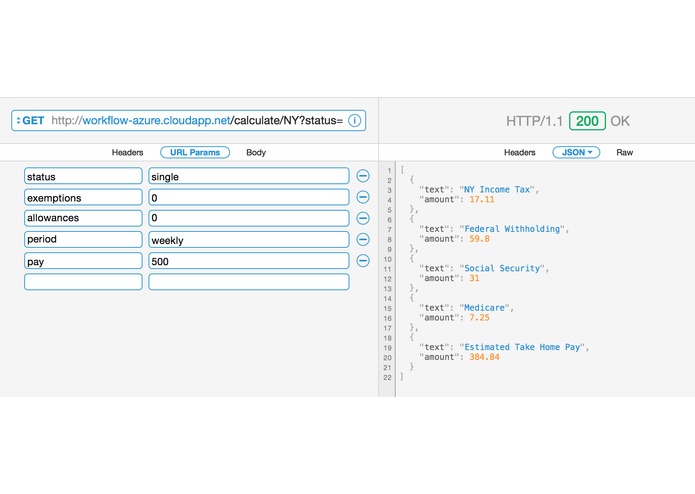Viewport: 695px width, 494px height.
Task: Open the response Headers tab
Action: [x=519, y=152]
